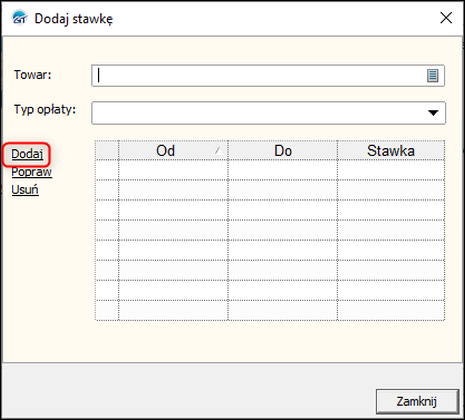Click the GT application icon in title bar
Screen dimensions: 465x420
pos(19,18)
